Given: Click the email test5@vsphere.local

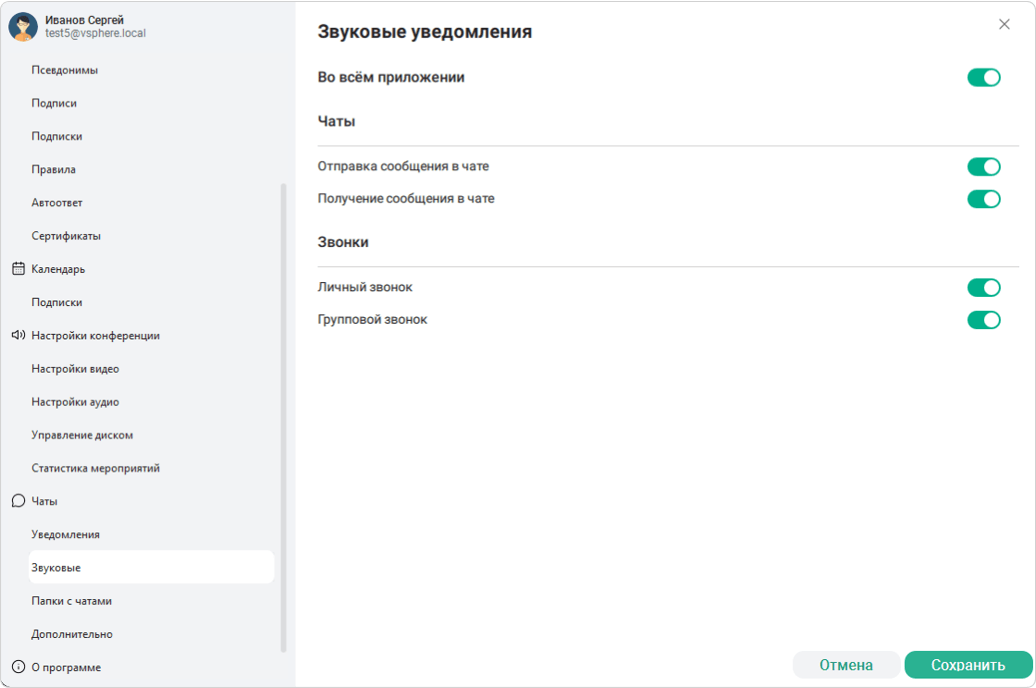Looking at the screenshot, I should pos(95,33).
